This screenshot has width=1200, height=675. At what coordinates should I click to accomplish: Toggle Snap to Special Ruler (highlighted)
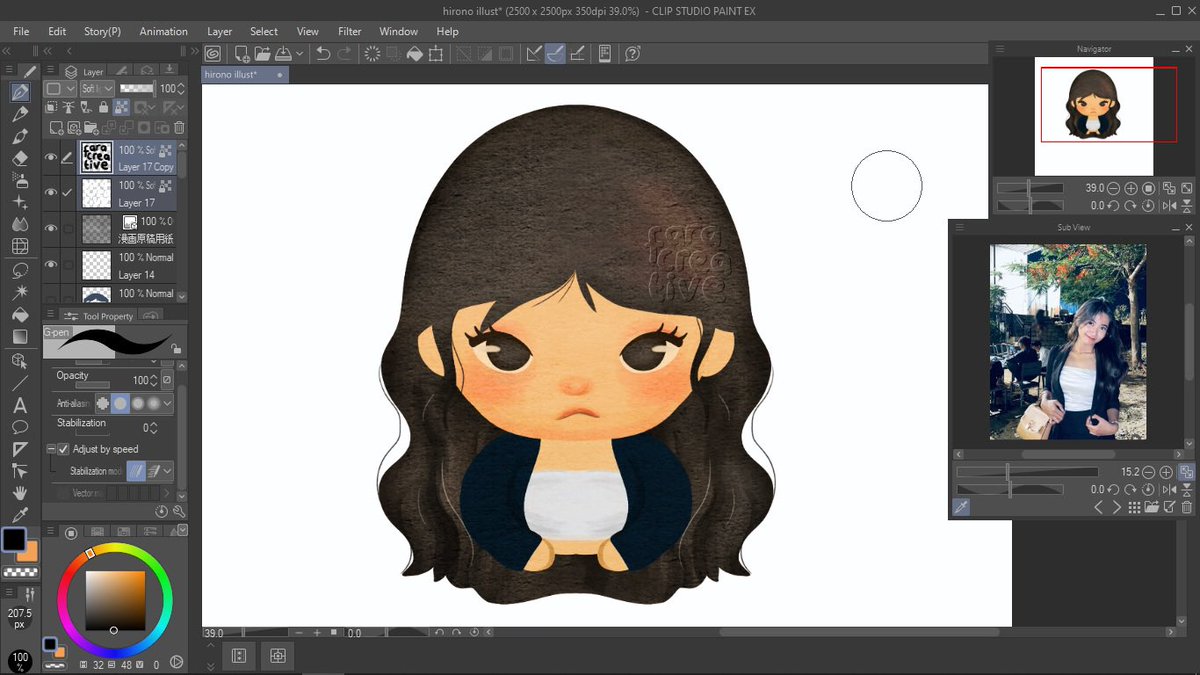(x=555, y=54)
